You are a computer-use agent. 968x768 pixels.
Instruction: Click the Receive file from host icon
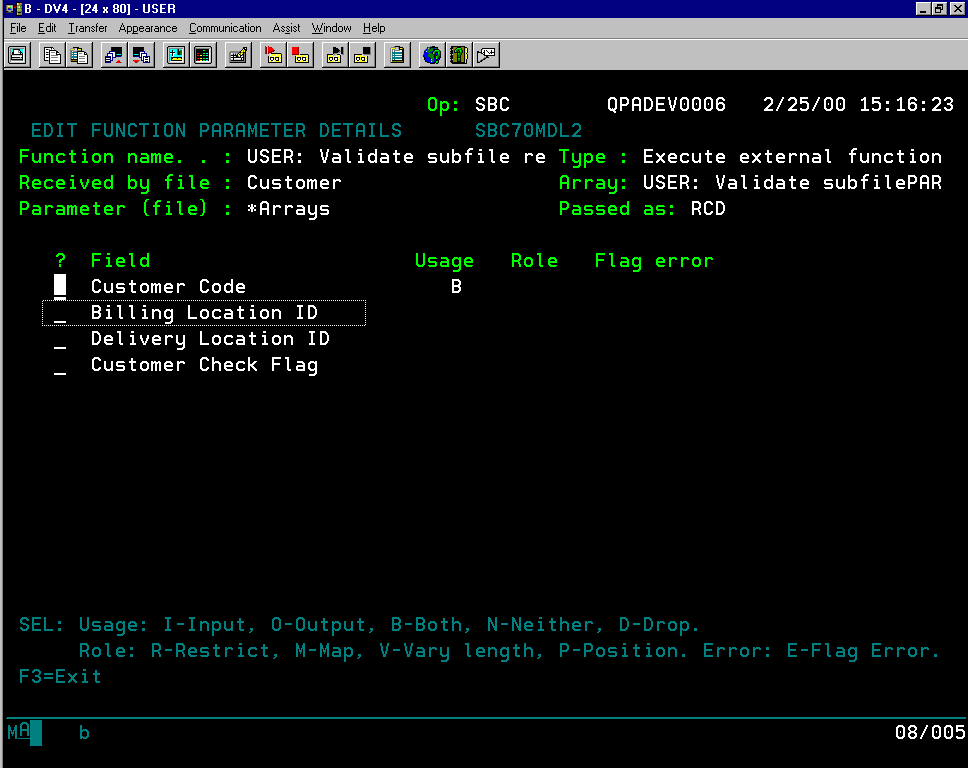[x=141, y=55]
